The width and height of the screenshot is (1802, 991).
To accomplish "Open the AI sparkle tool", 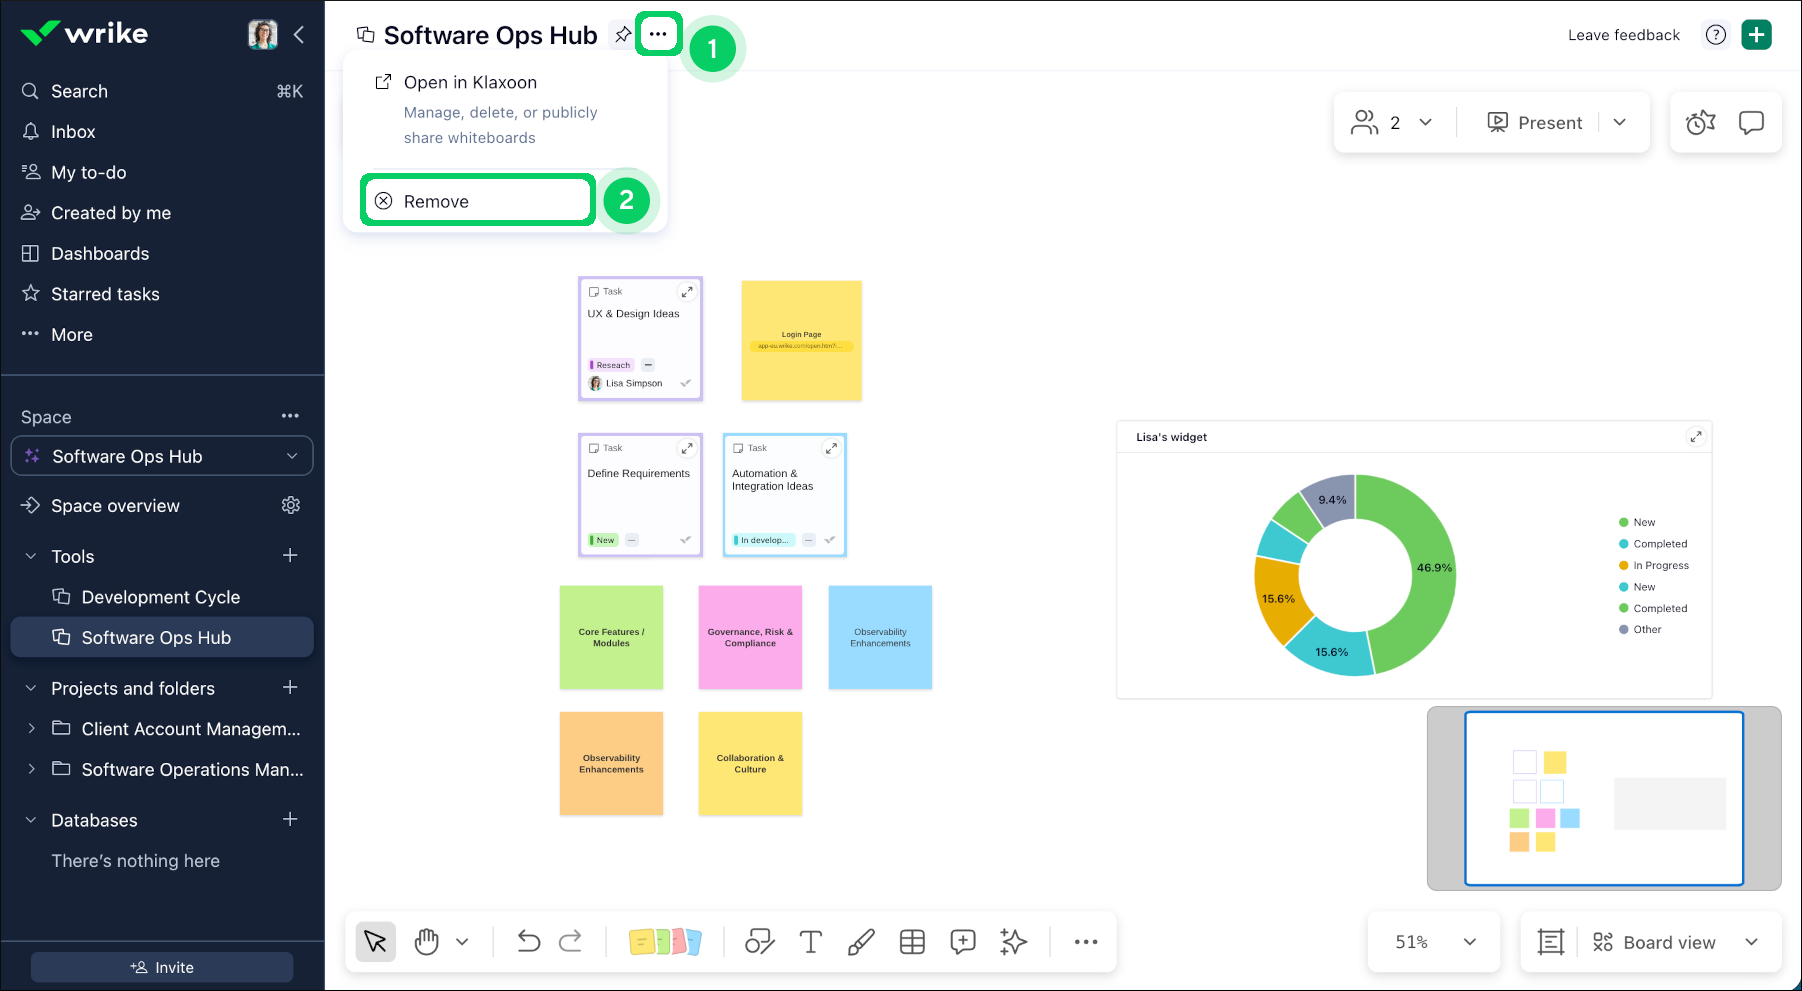I will pos(1014,942).
